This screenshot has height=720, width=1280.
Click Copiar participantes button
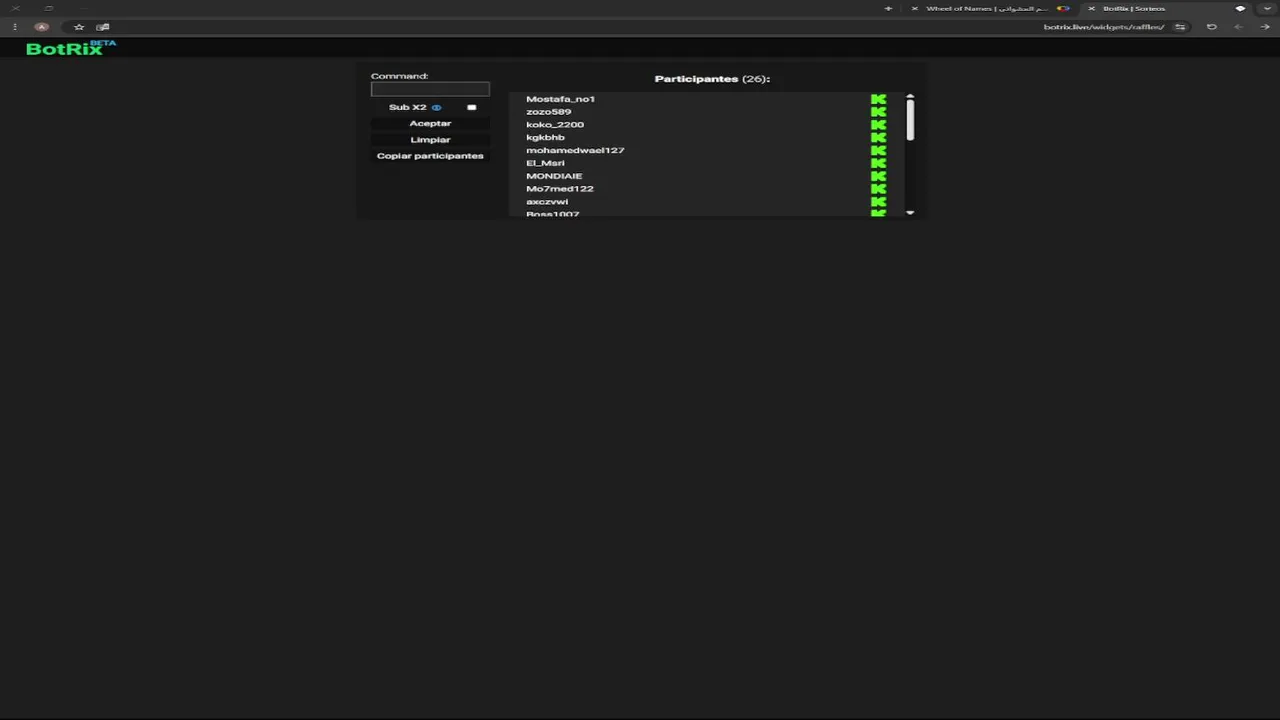430,156
